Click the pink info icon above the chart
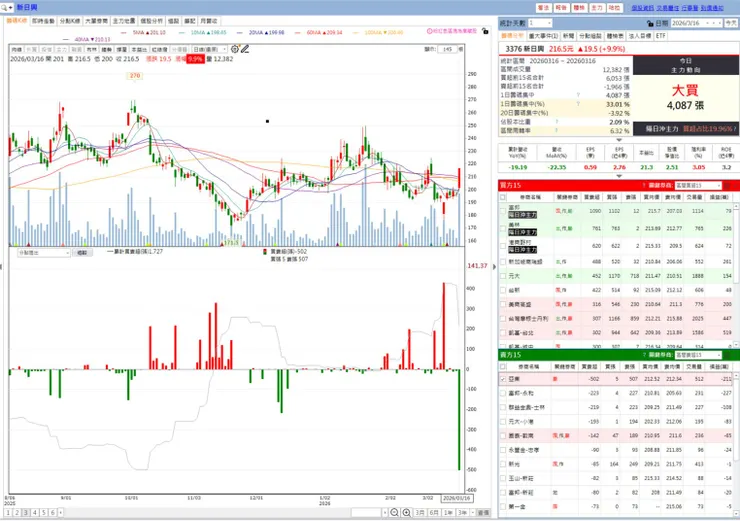 coord(429,31)
